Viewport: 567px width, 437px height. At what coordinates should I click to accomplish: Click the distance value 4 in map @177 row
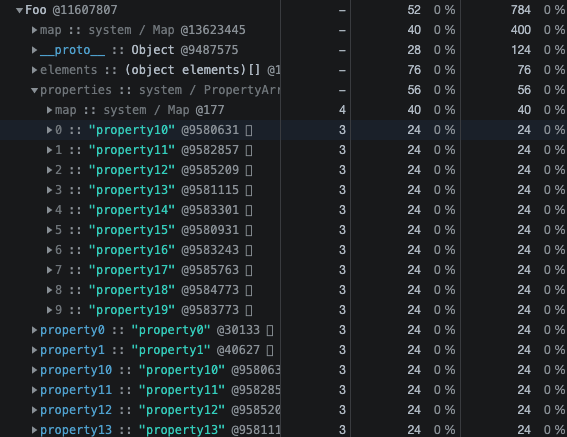coord(342,110)
